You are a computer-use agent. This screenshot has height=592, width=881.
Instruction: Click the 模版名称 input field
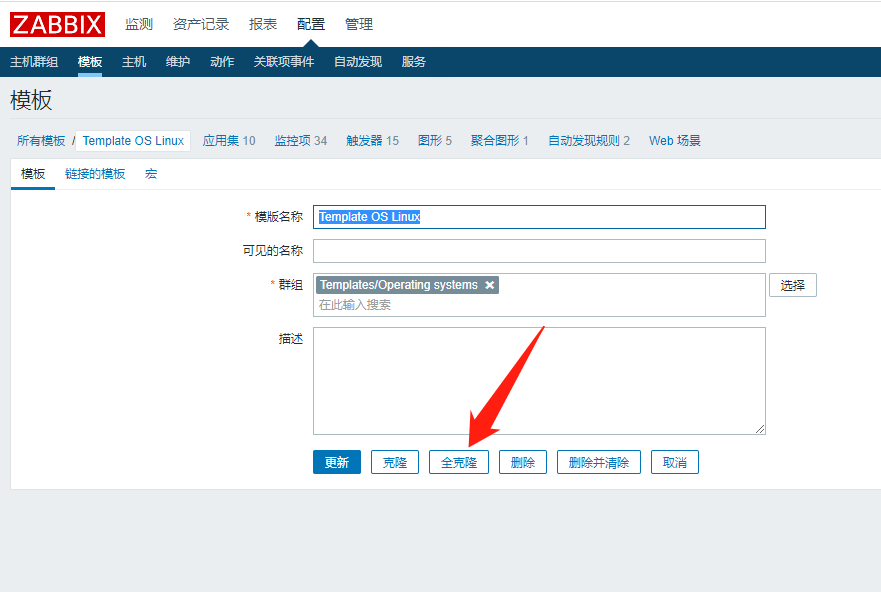pyautogui.click(x=539, y=217)
